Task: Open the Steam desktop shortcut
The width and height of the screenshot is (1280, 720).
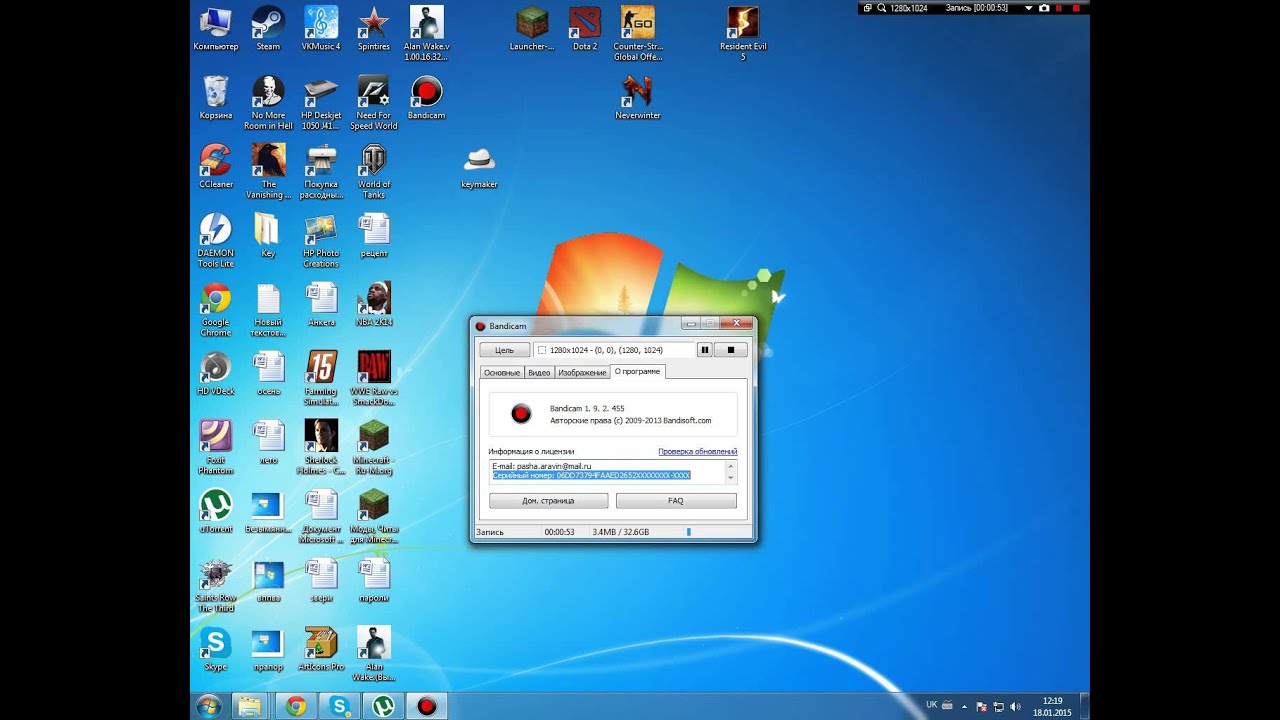Action: (x=268, y=29)
